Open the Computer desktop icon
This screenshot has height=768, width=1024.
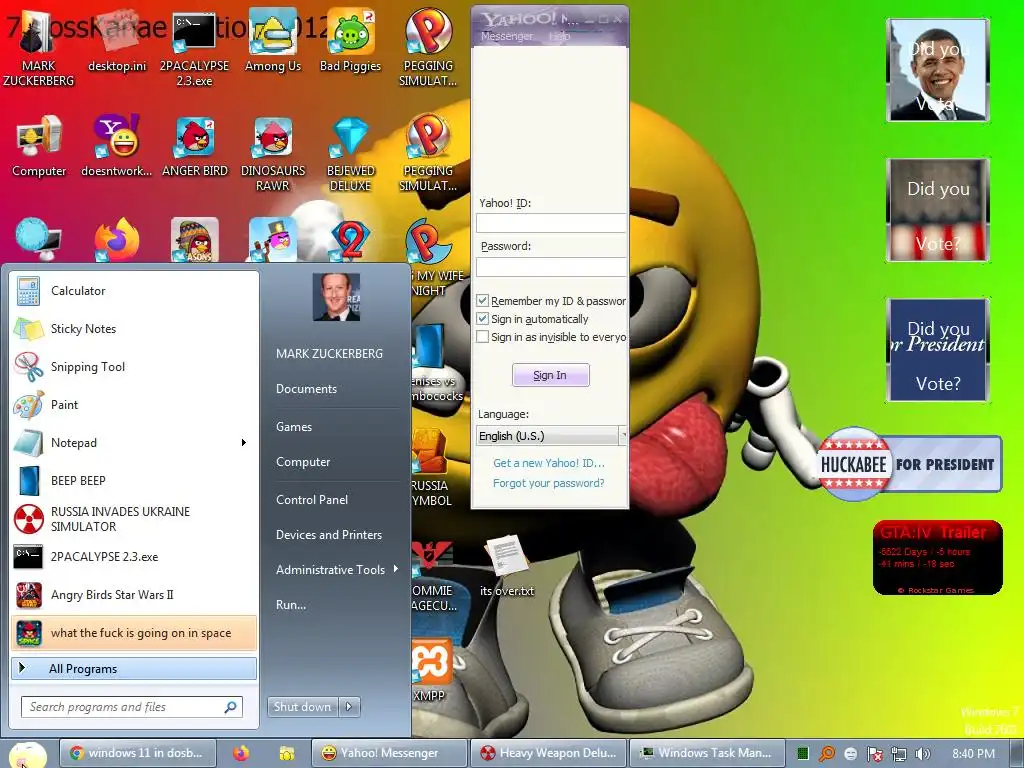(x=39, y=146)
